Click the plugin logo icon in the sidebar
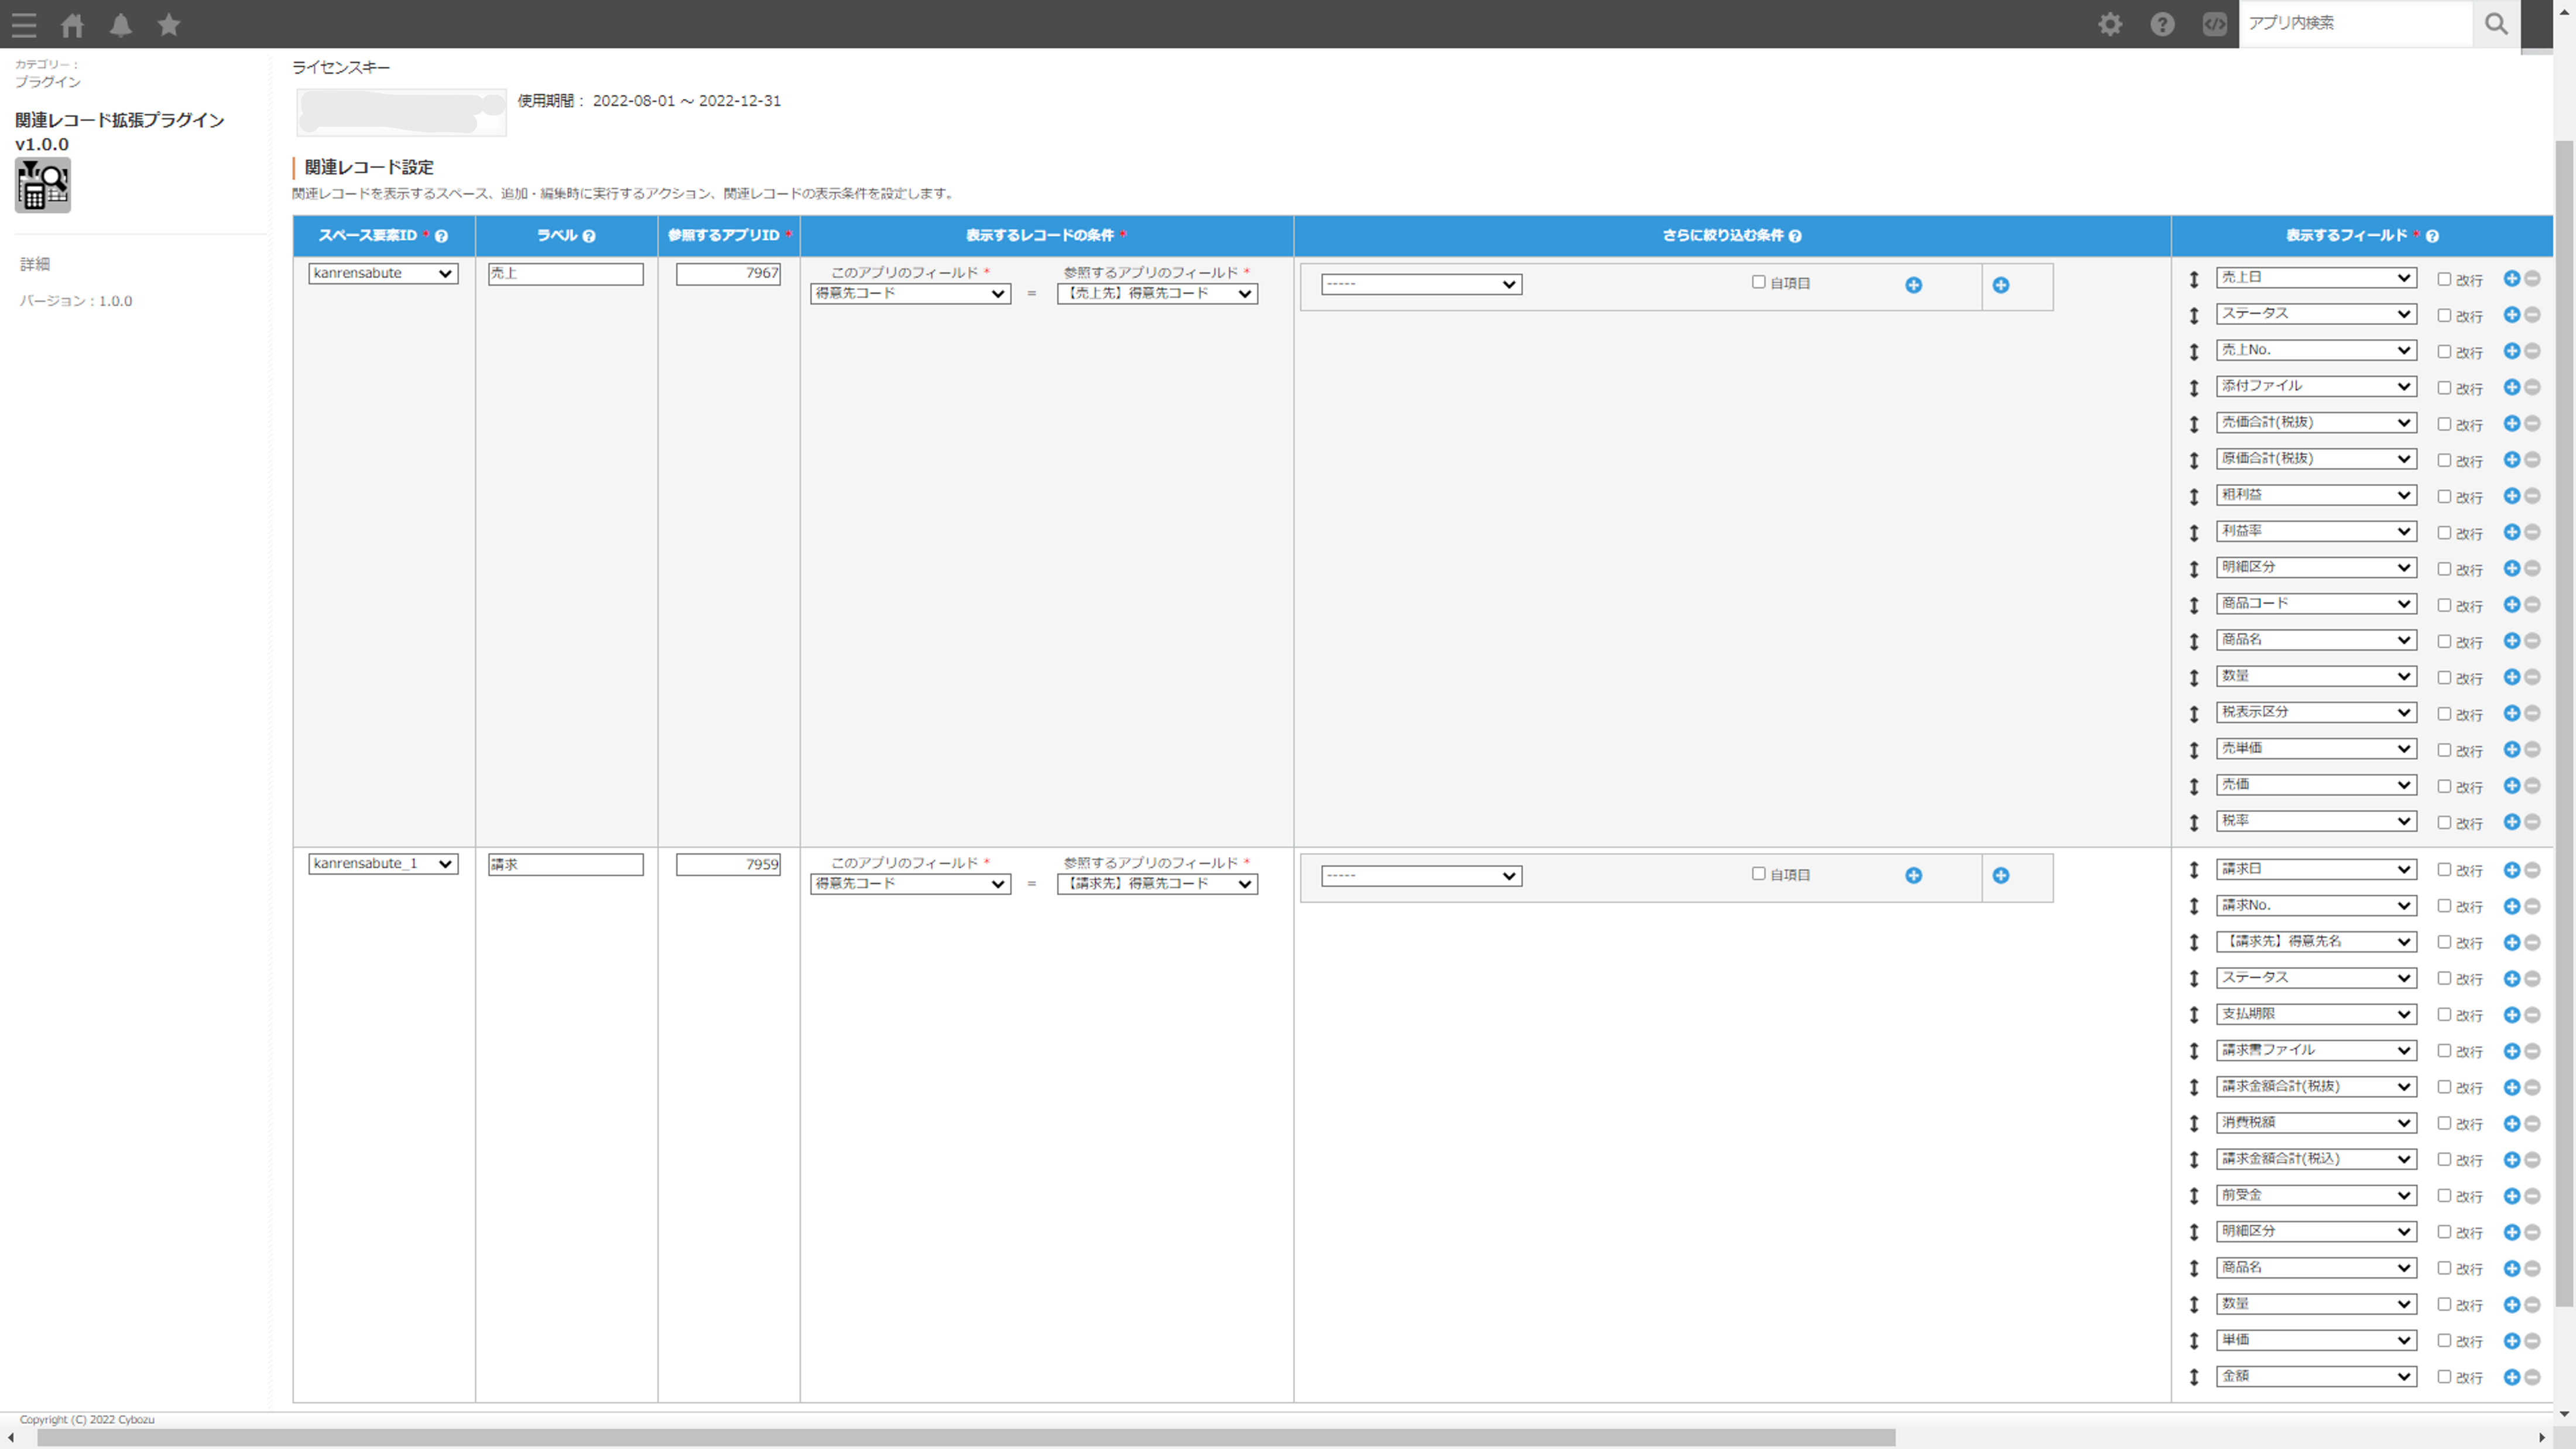Viewport: 2576px width, 1449px height. click(x=43, y=186)
